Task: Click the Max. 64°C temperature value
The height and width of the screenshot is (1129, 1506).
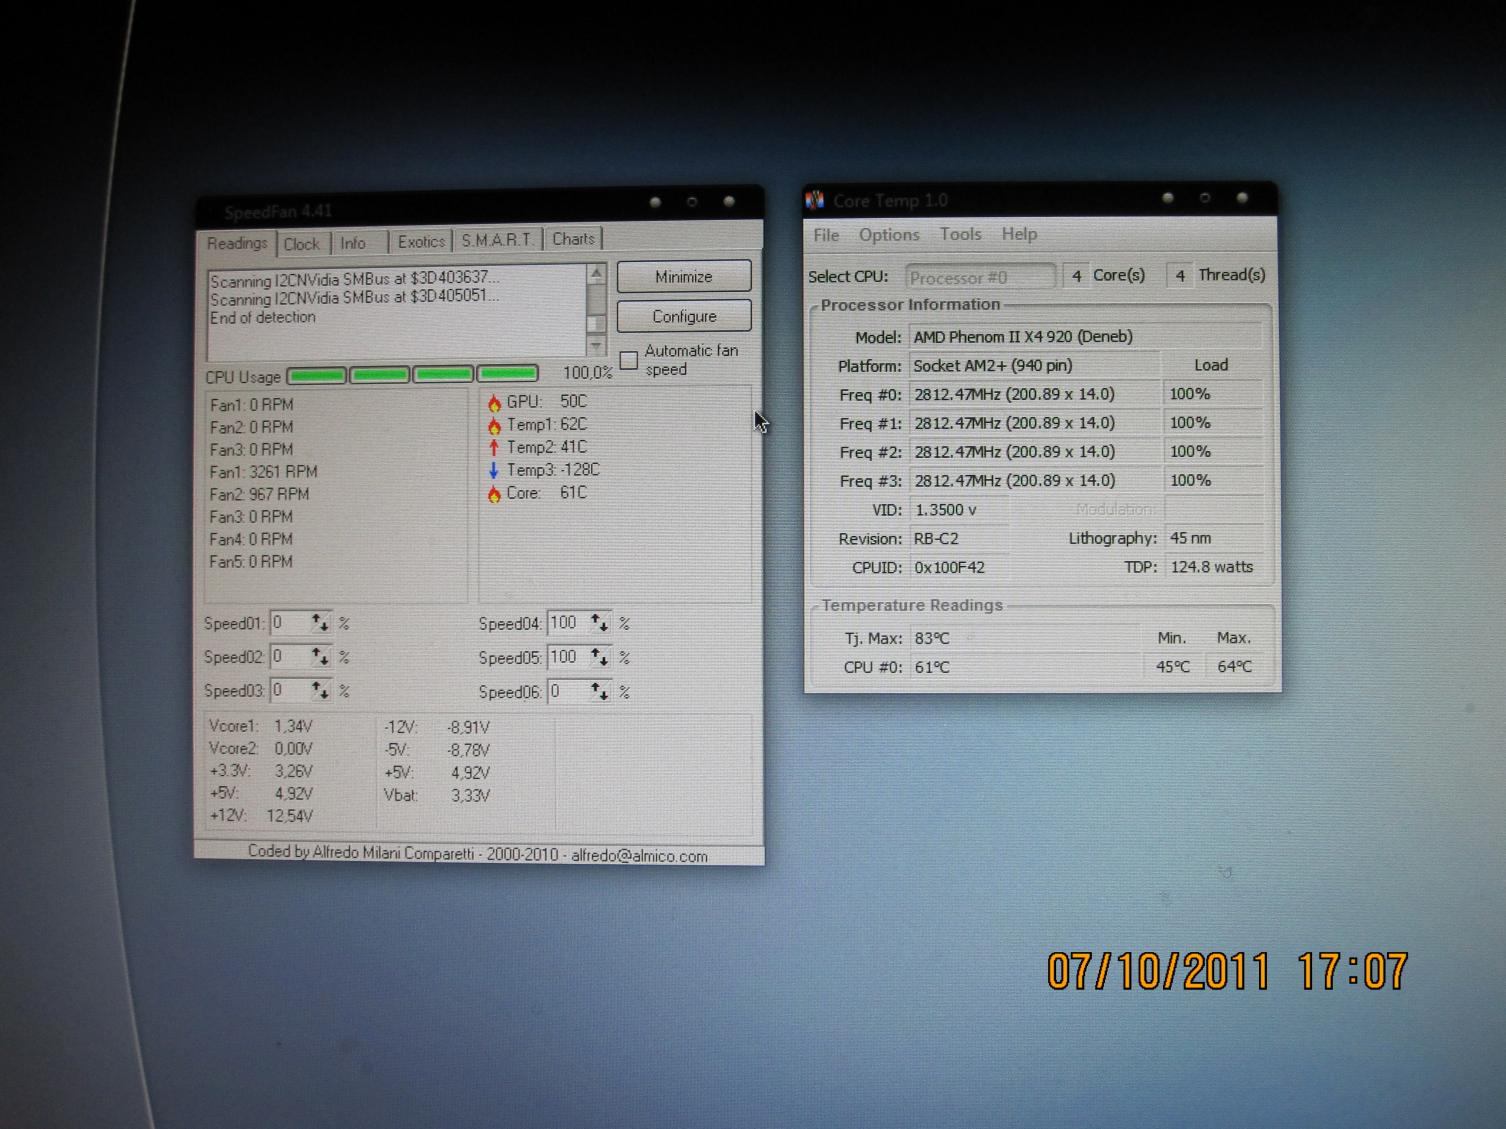Action: pyautogui.click(x=1234, y=667)
